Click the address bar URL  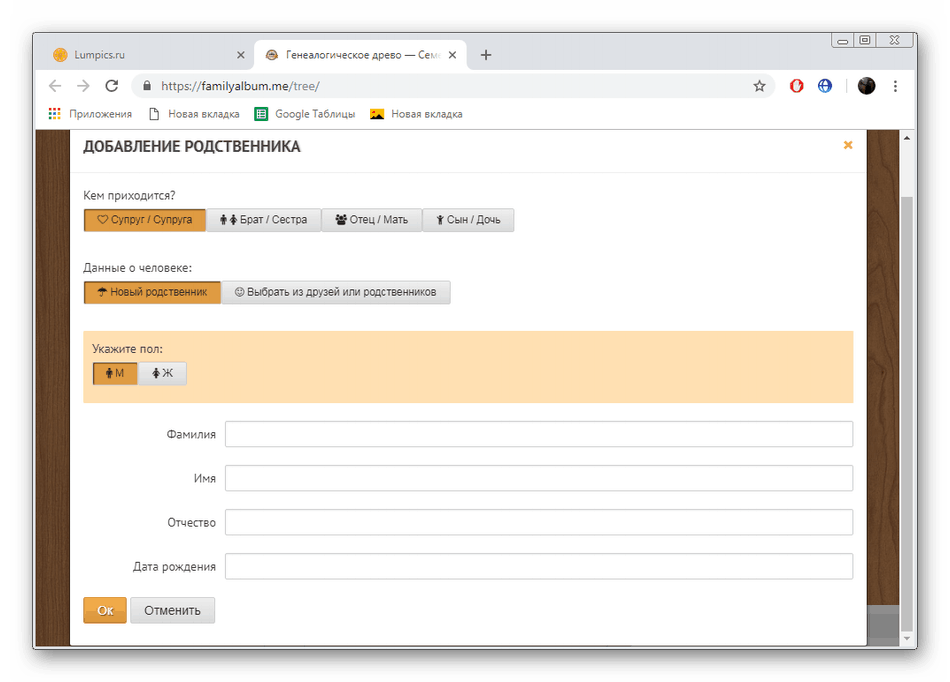coord(241,86)
